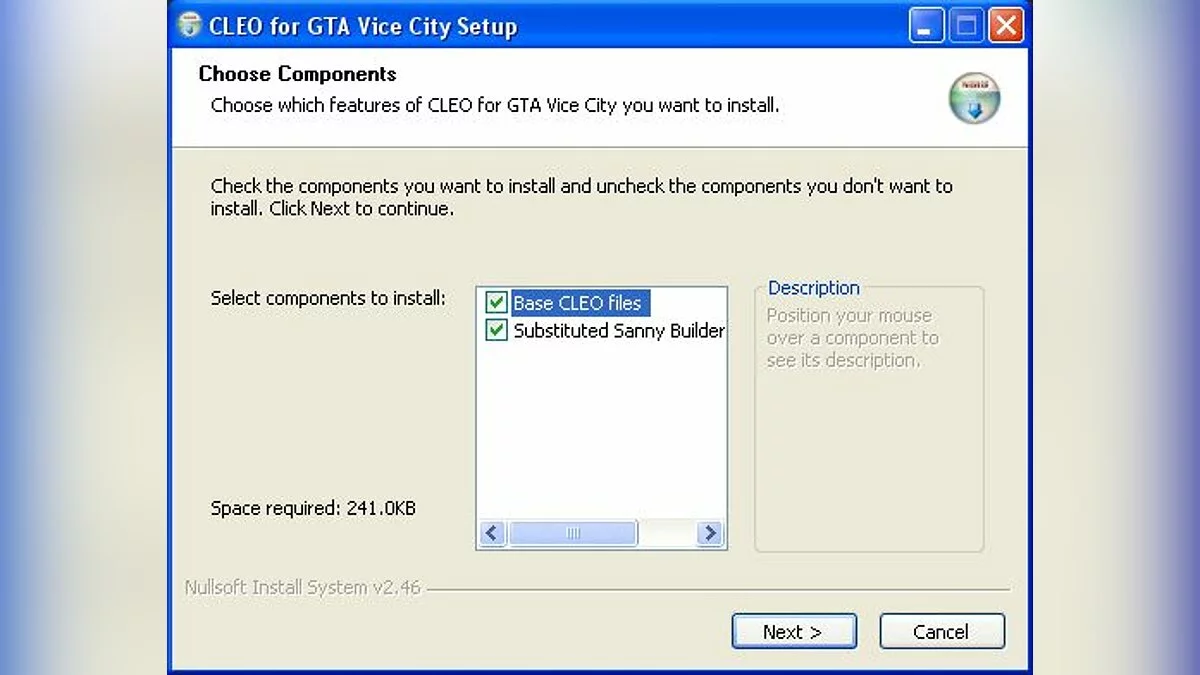Click the disabled maximize button

pos(966,26)
